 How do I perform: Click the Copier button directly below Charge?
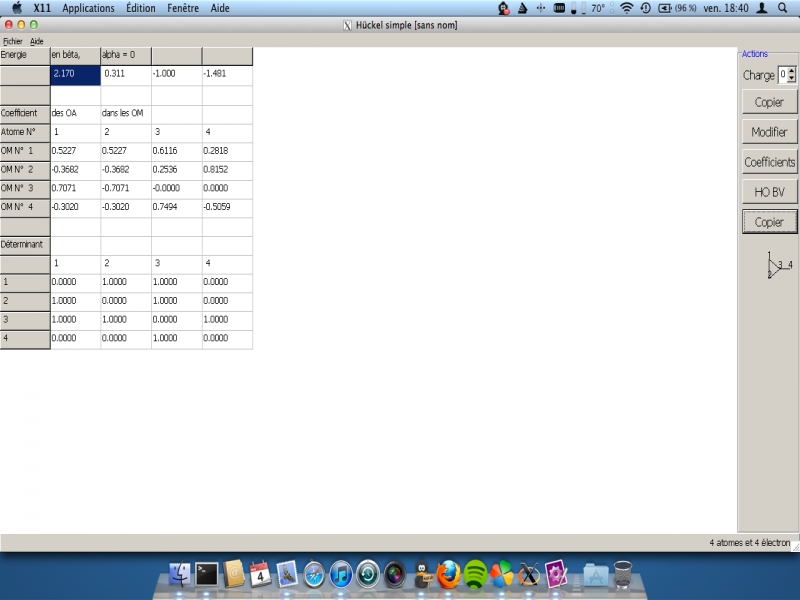coord(769,102)
